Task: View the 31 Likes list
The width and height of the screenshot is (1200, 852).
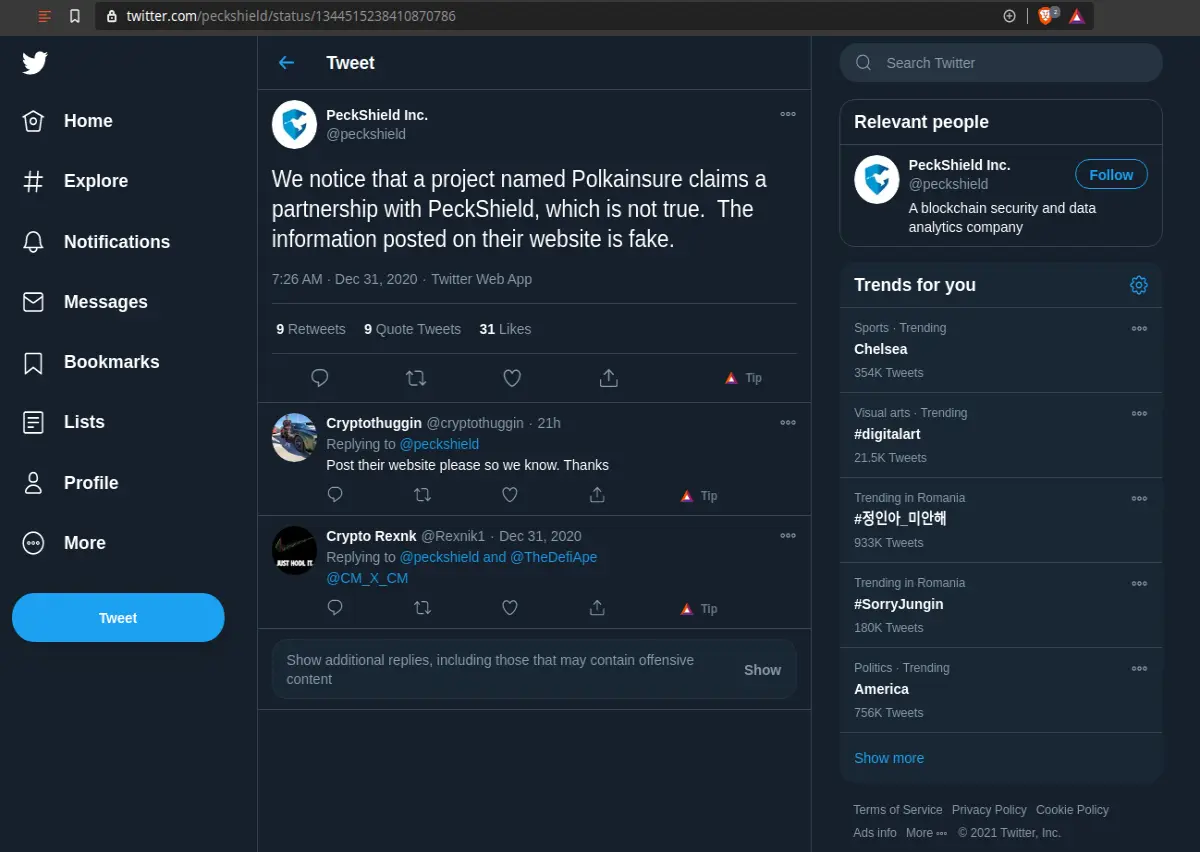Action: [x=505, y=329]
